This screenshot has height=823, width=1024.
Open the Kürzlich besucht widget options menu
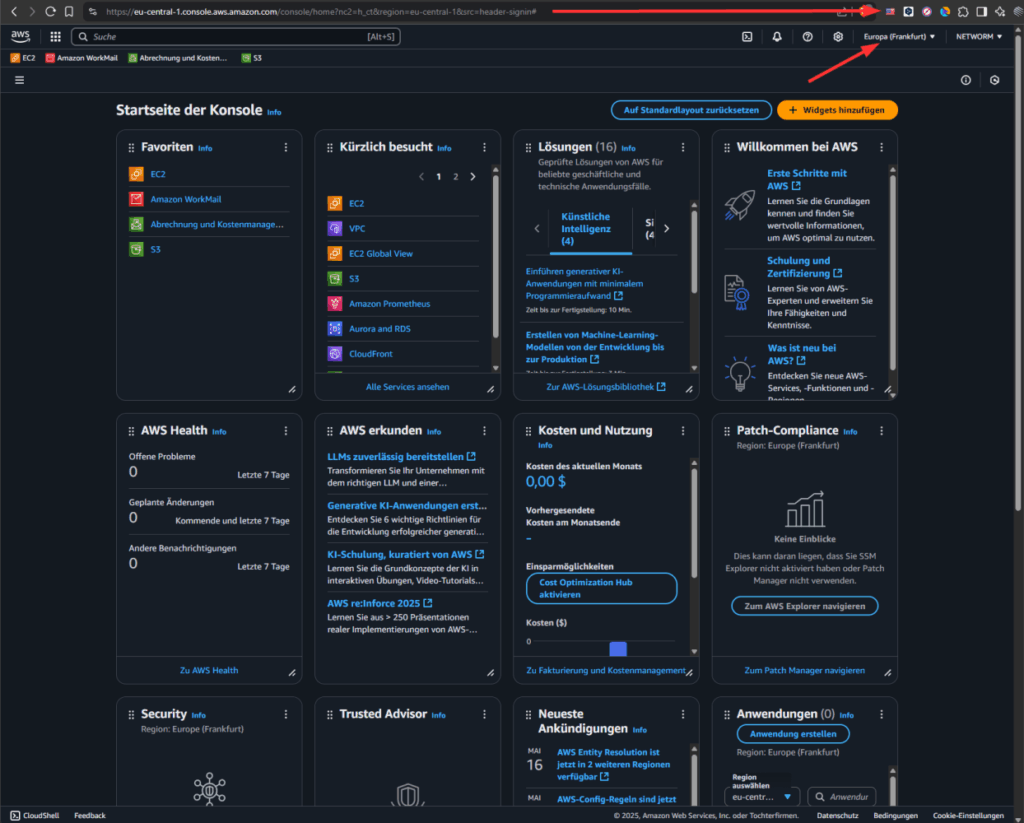[485, 148]
